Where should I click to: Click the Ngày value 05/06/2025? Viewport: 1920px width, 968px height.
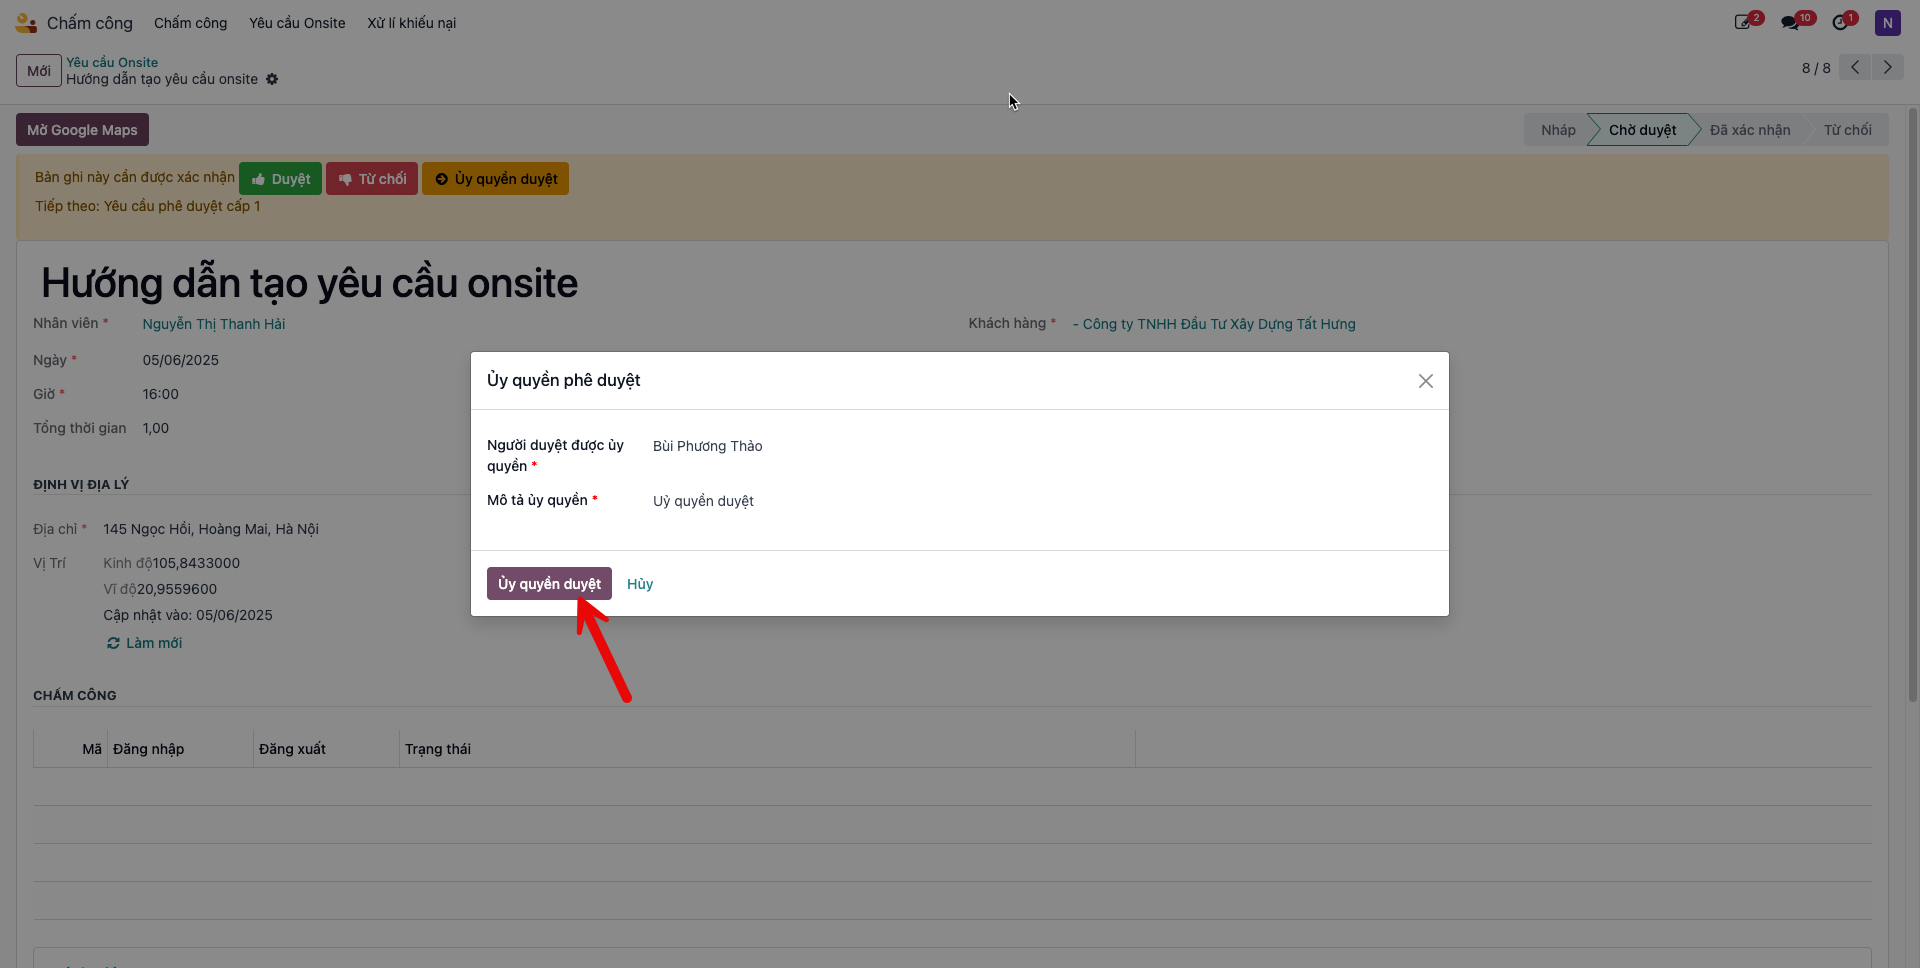pos(181,360)
